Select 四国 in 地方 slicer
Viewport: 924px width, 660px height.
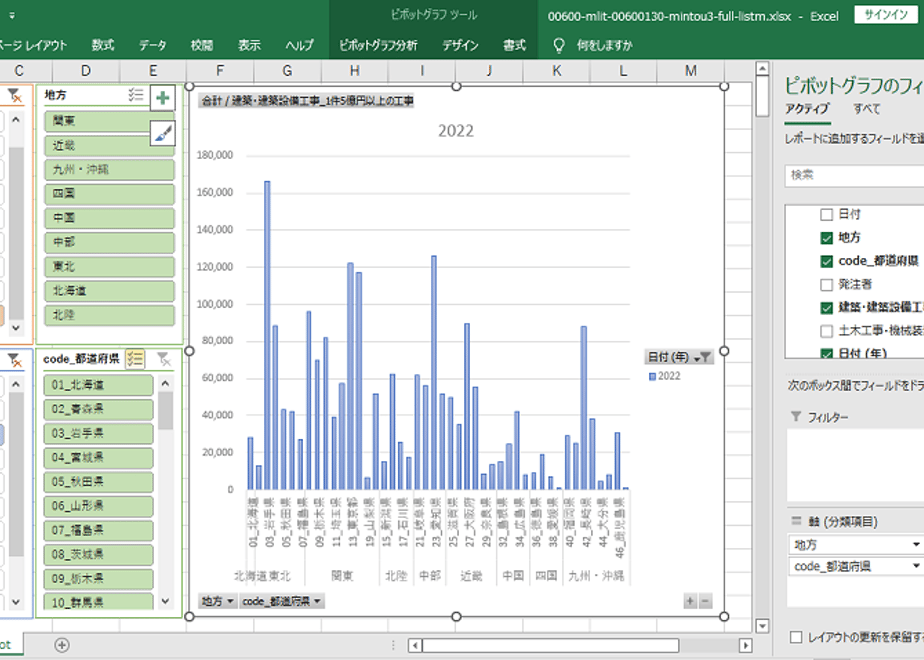(x=109, y=194)
